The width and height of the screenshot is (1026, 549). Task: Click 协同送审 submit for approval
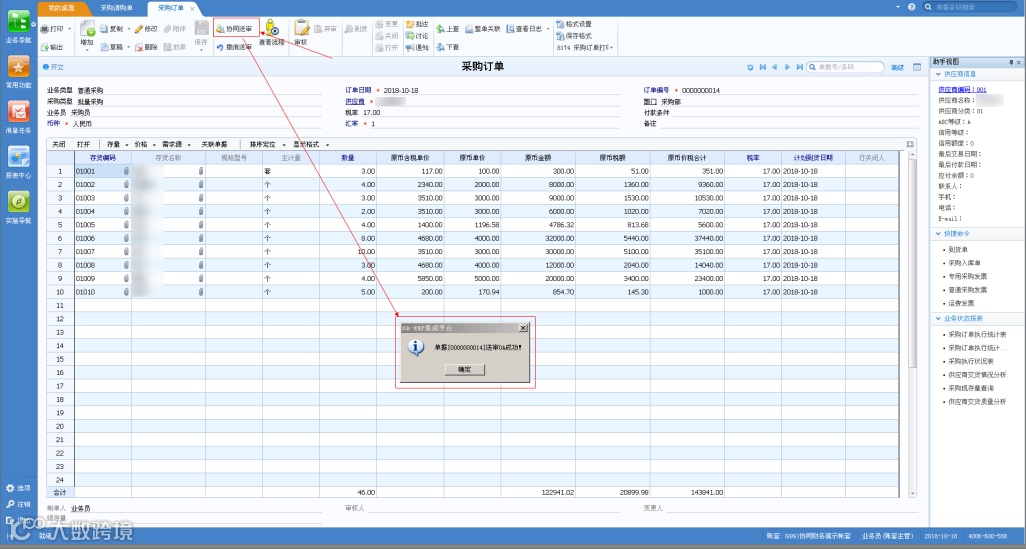click(234, 29)
